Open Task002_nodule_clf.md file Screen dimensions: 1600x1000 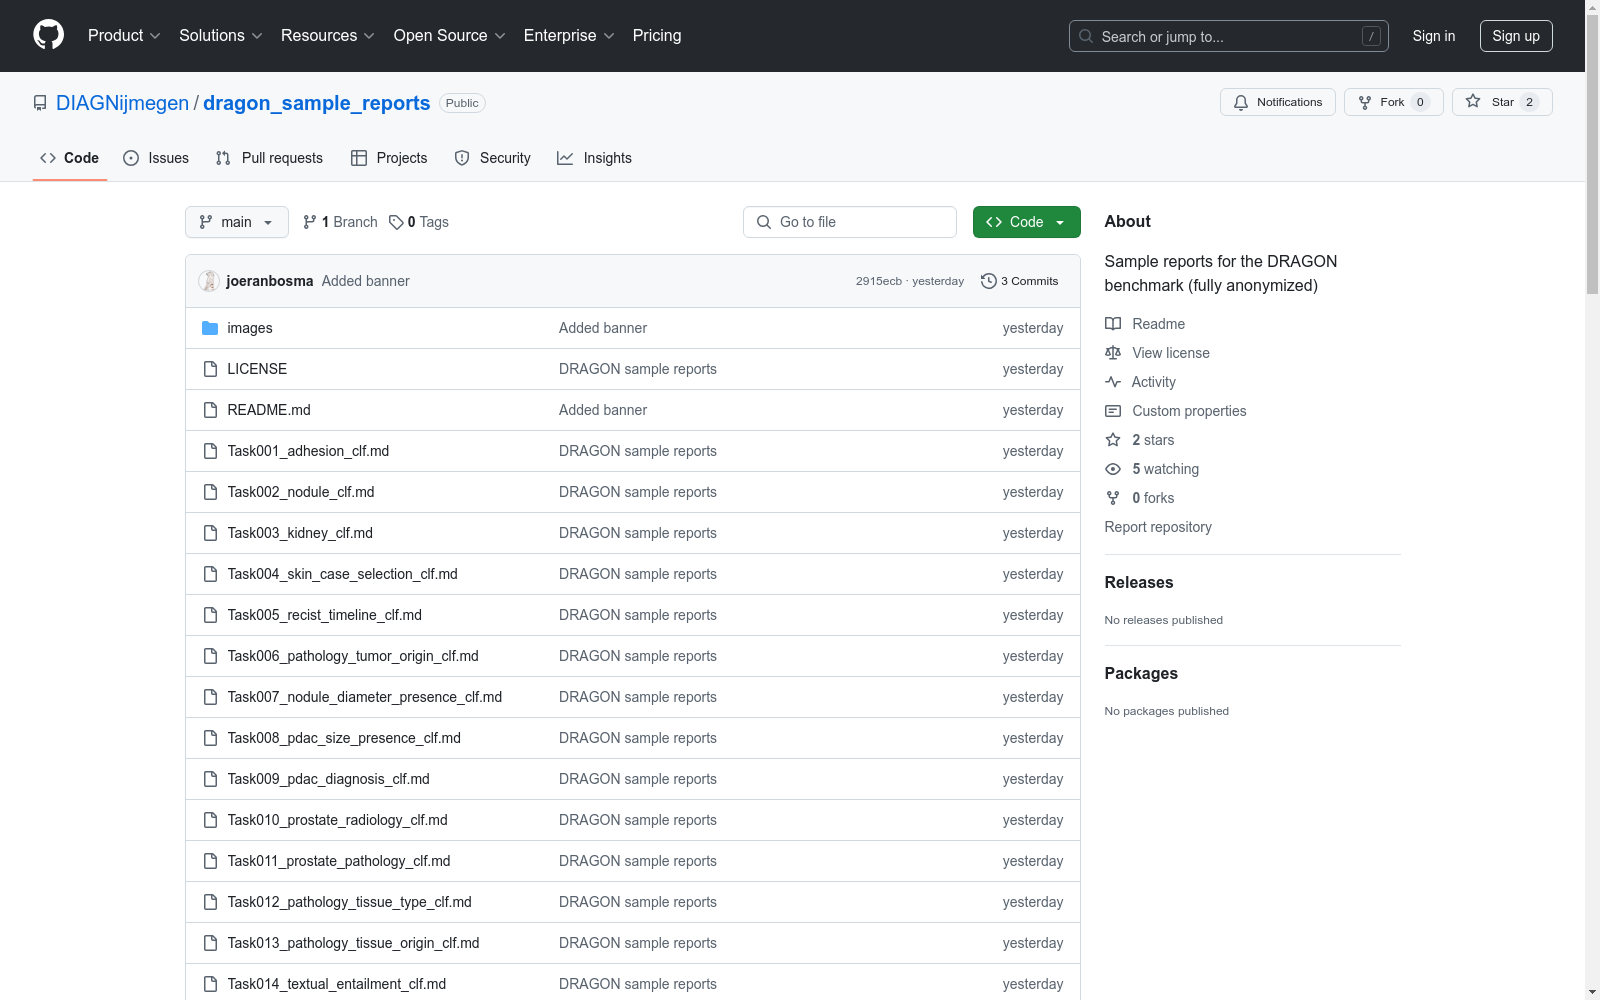click(301, 492)
